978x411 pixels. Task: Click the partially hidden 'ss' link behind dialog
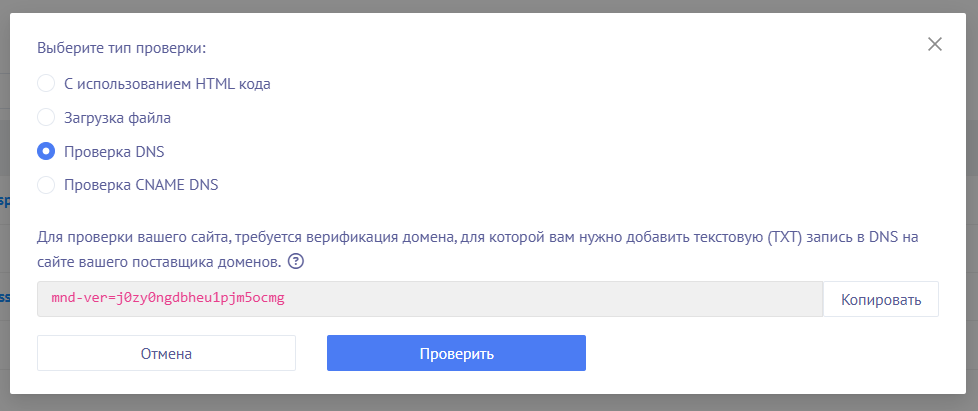click(x=4, y=297)
